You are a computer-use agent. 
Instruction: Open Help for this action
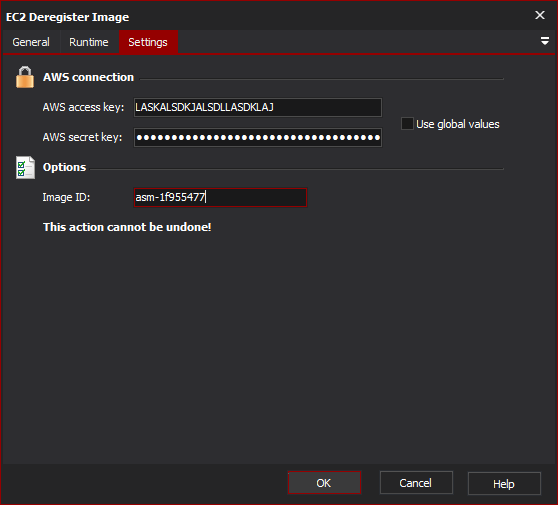[x=504, y=484]
